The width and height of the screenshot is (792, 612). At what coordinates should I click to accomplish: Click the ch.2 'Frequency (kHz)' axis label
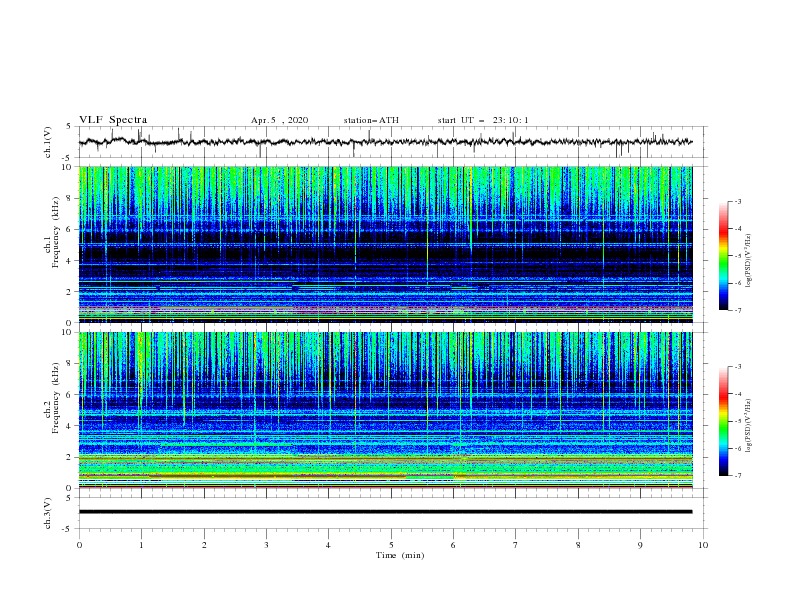(55, 398)
